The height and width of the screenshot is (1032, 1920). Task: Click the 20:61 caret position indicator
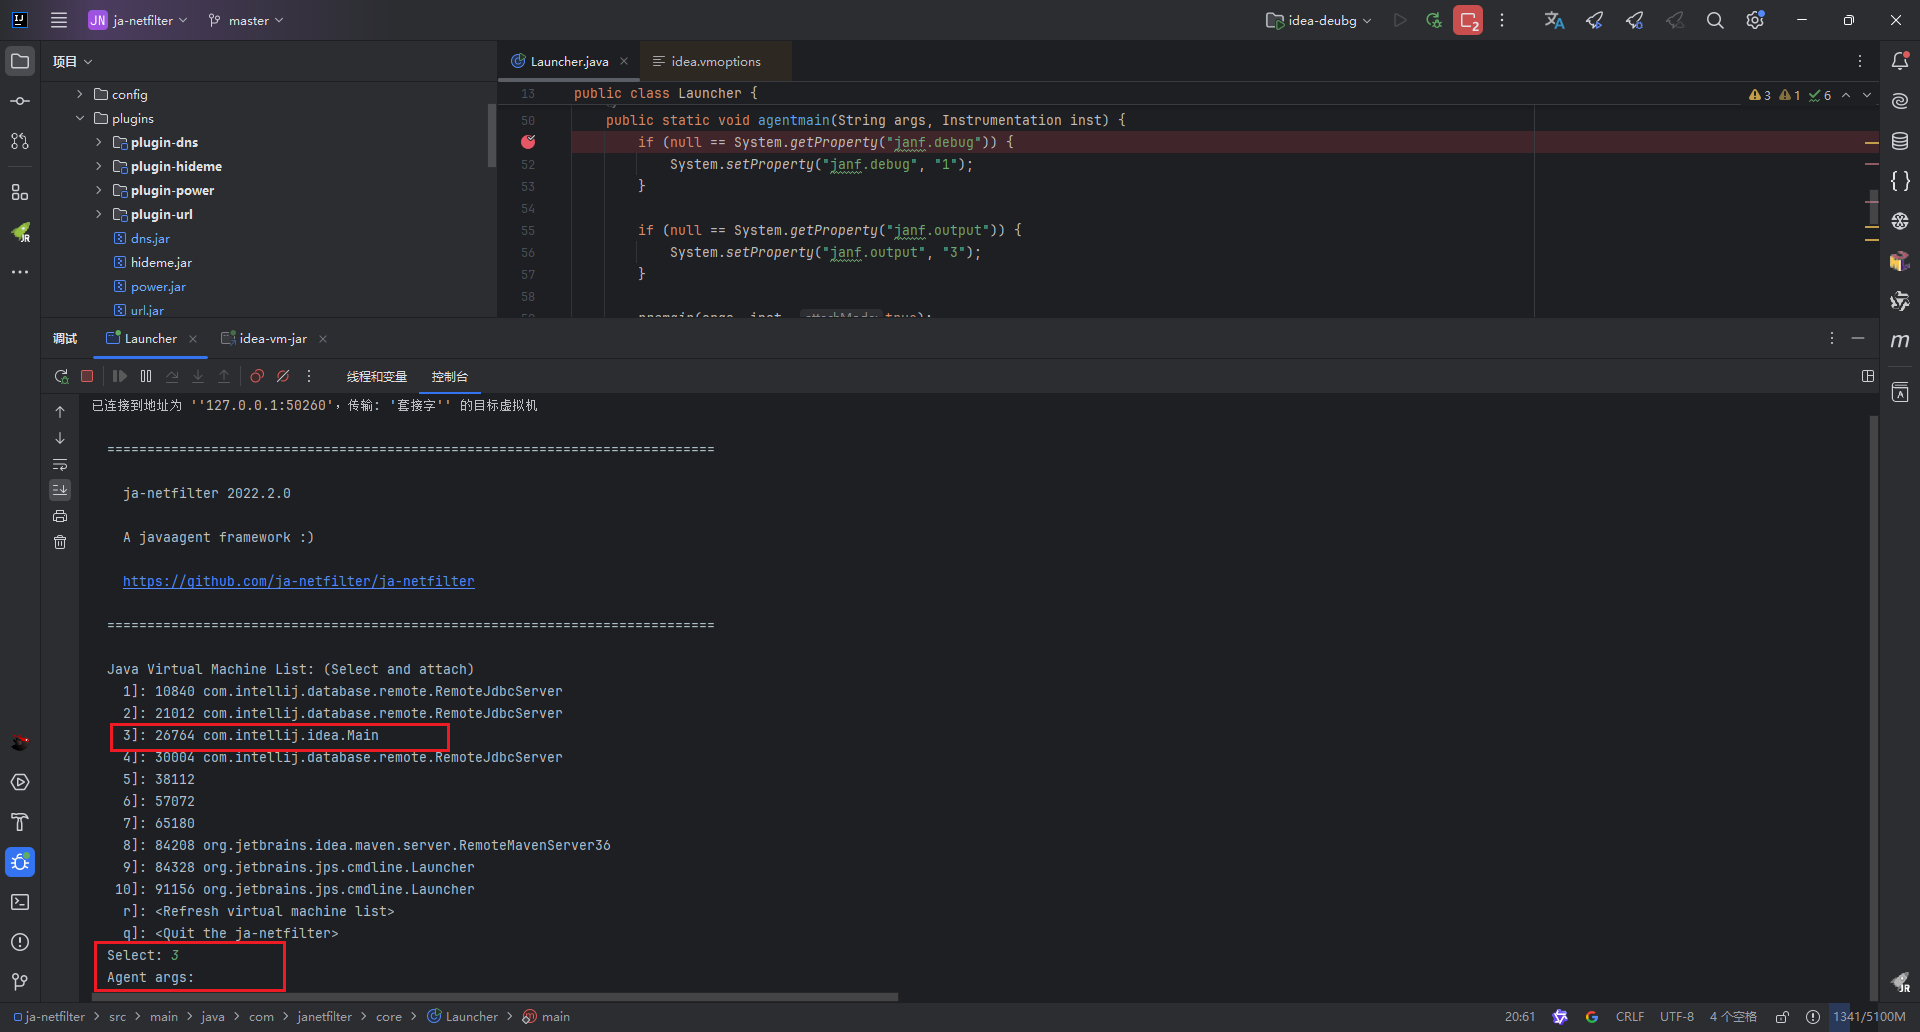tap(1520, 1017)
